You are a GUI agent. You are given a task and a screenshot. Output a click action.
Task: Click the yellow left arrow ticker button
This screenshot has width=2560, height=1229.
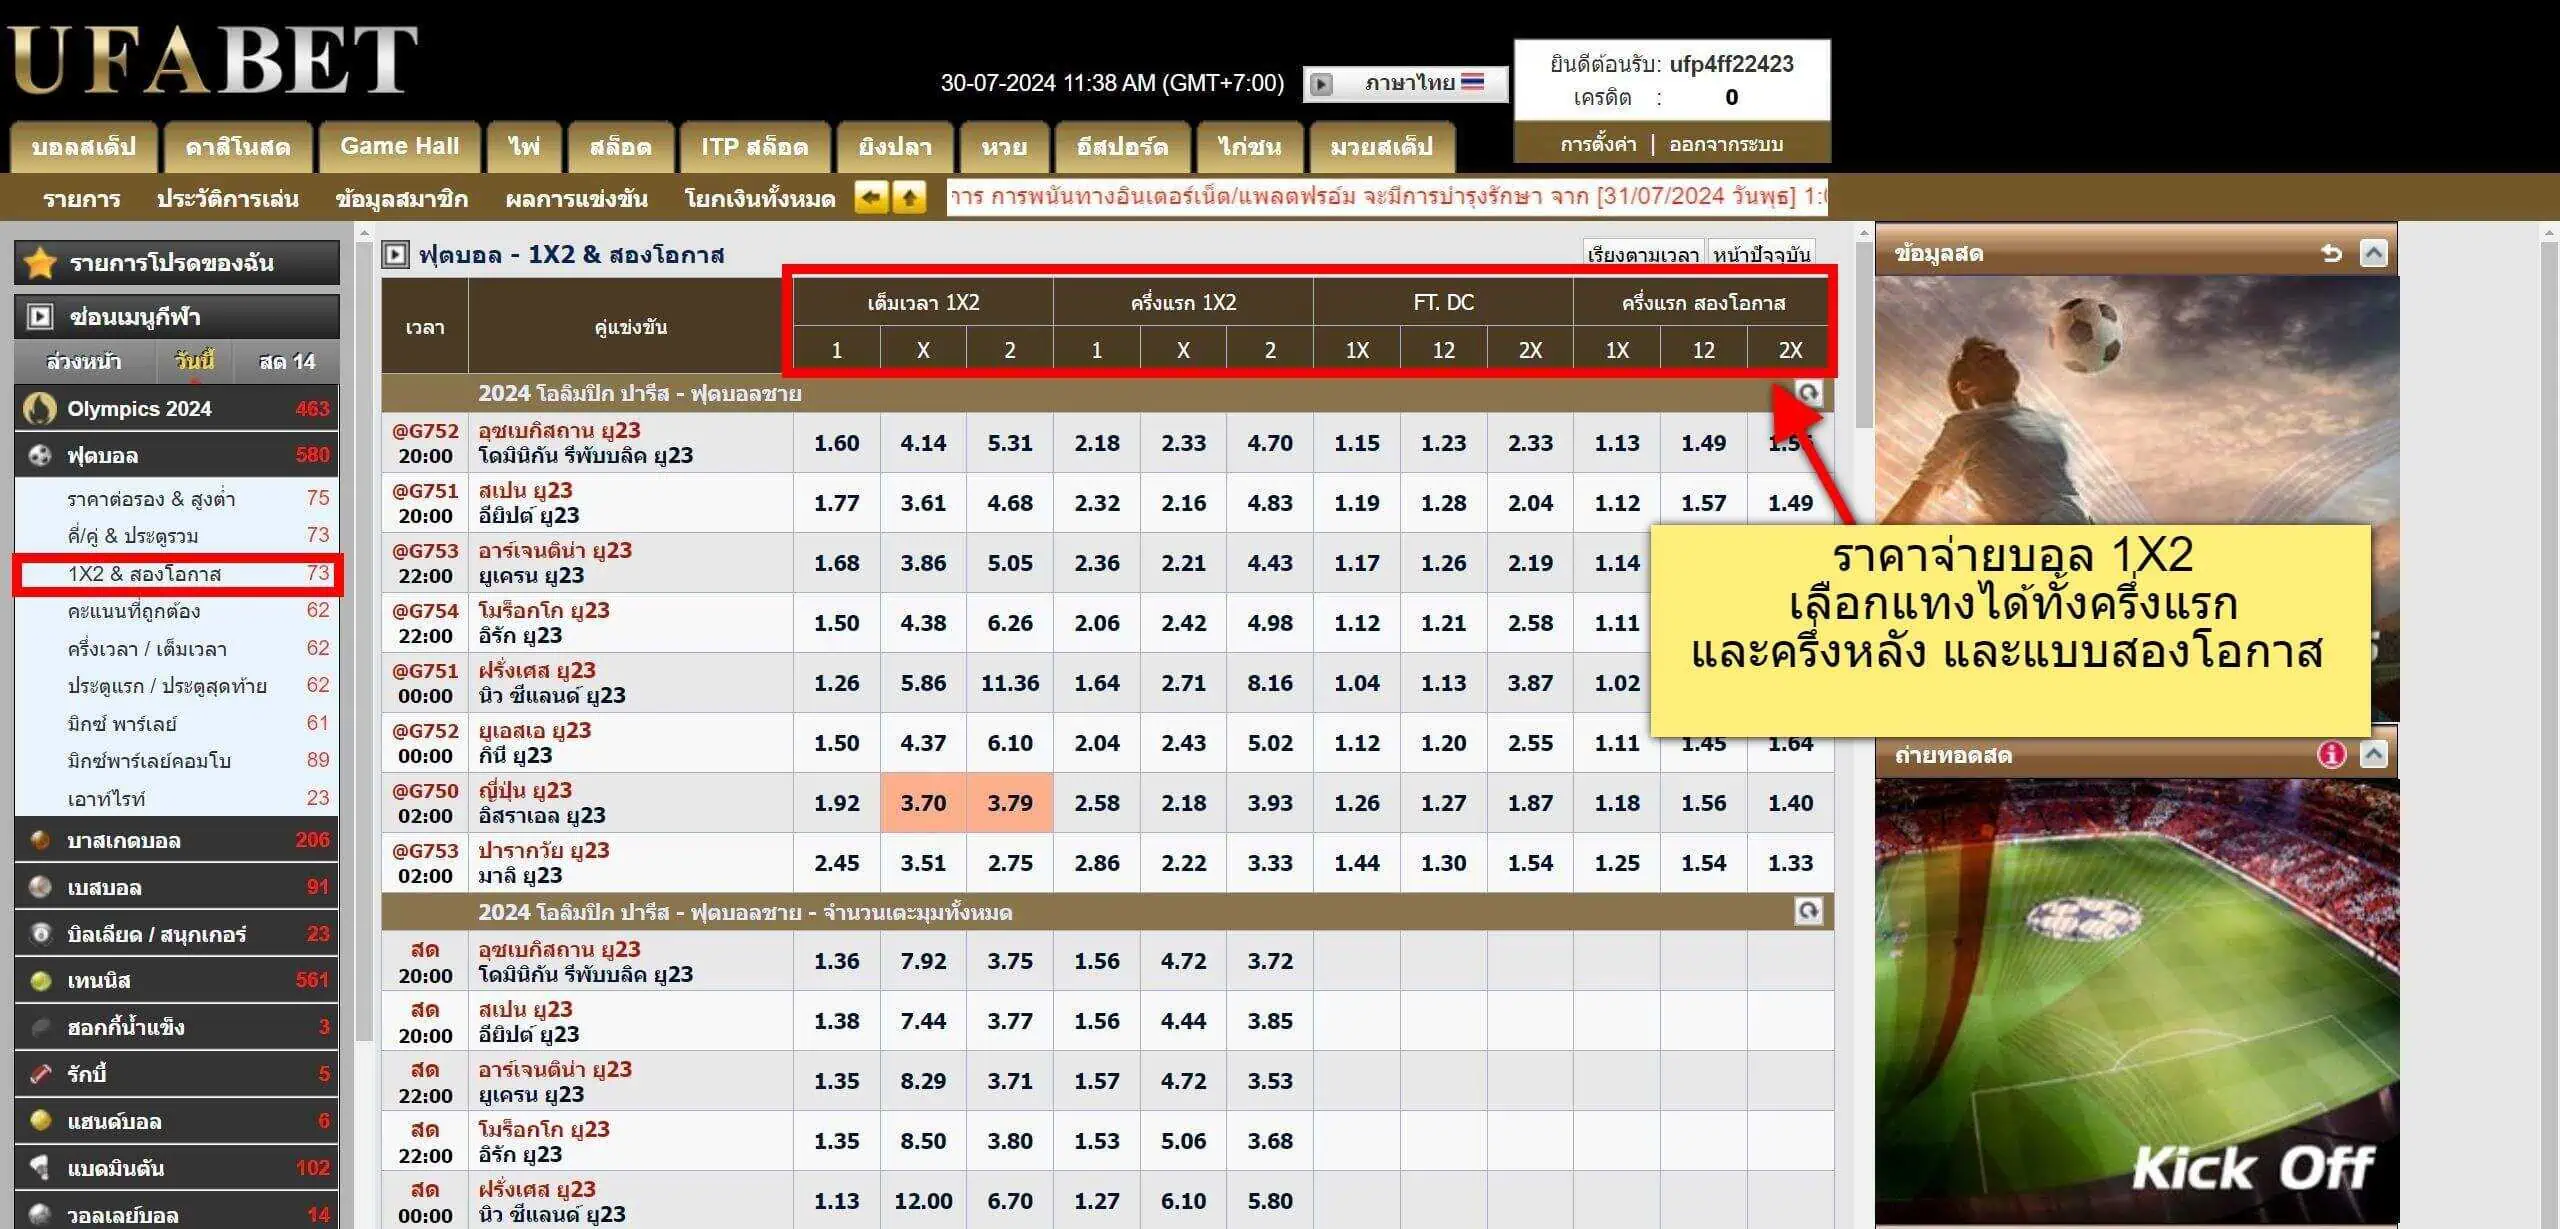pos(871,198)
